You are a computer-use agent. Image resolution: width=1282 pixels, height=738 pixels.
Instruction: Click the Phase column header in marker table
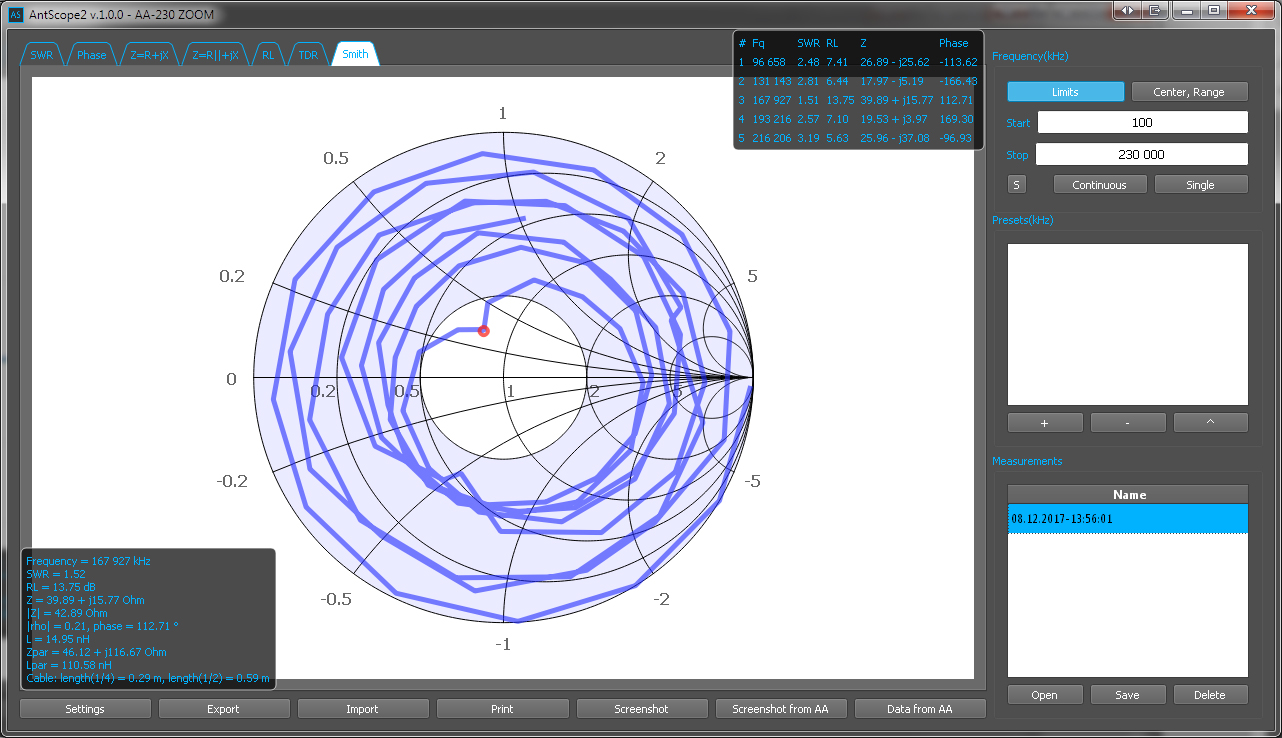954,43
